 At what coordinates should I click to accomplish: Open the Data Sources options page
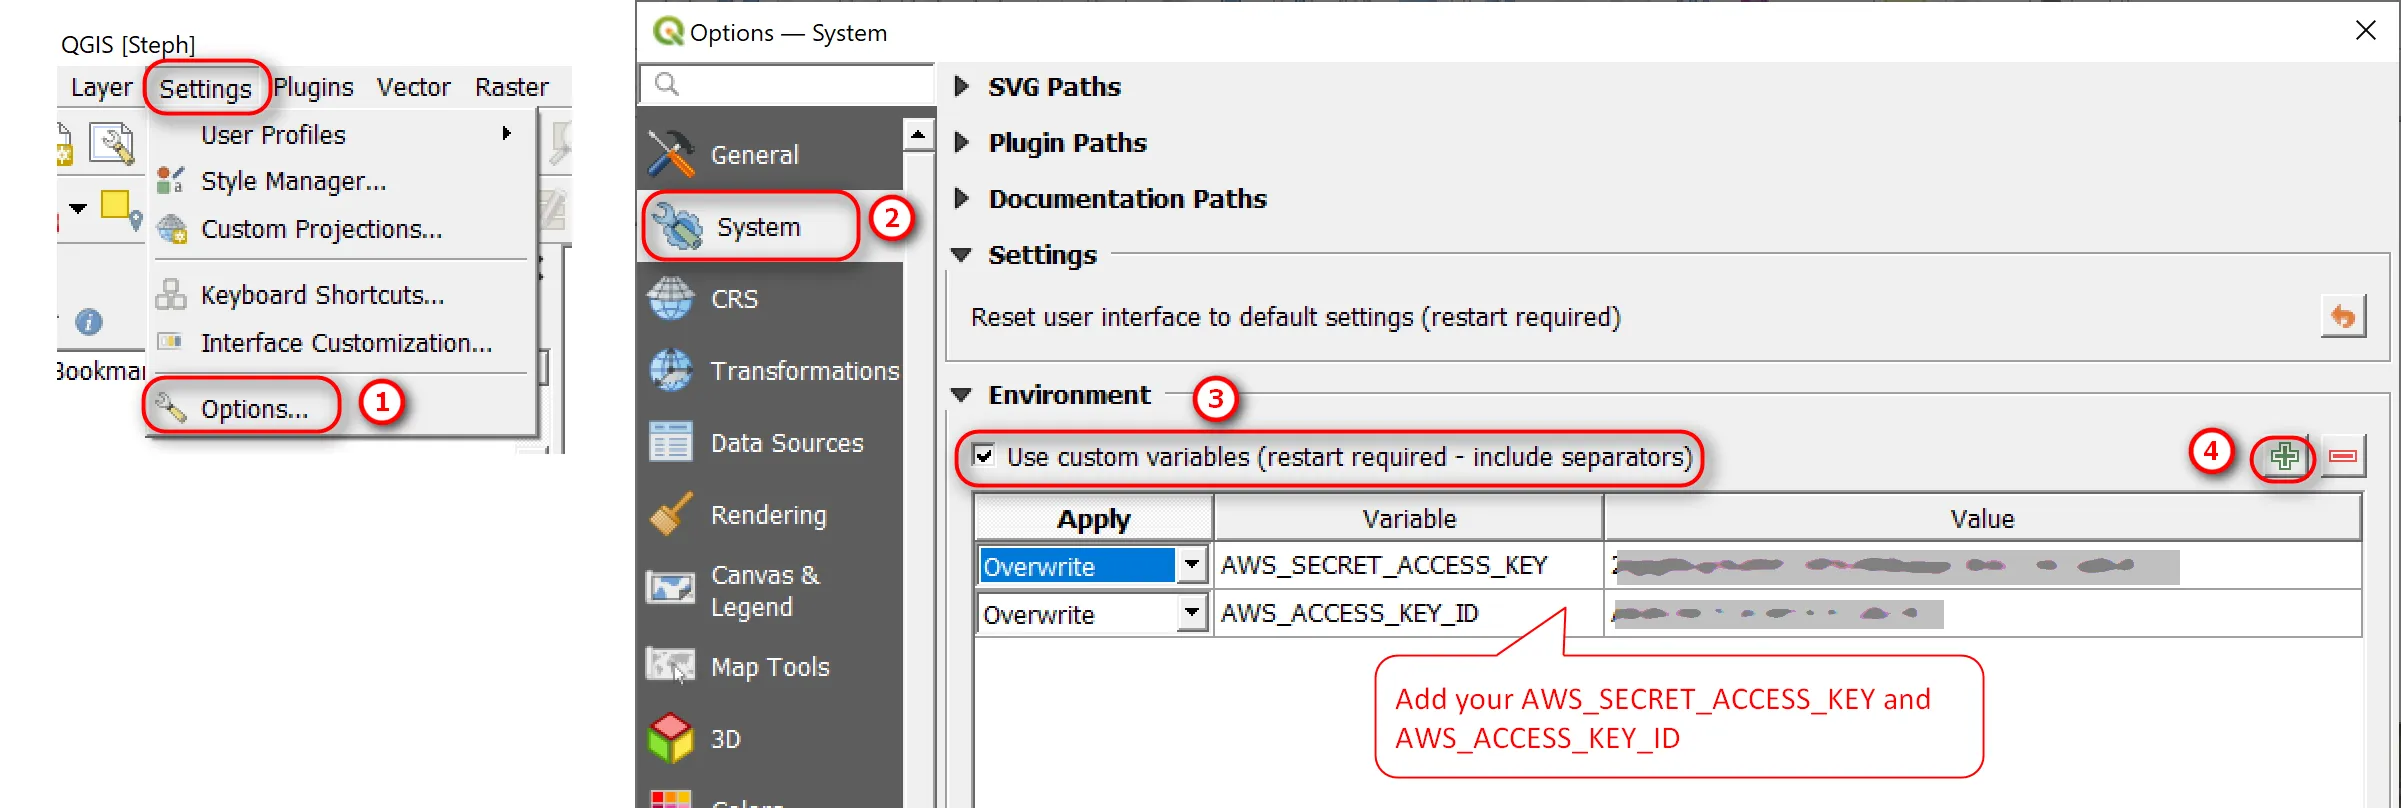pyautogui.click(x=770, y=443)
